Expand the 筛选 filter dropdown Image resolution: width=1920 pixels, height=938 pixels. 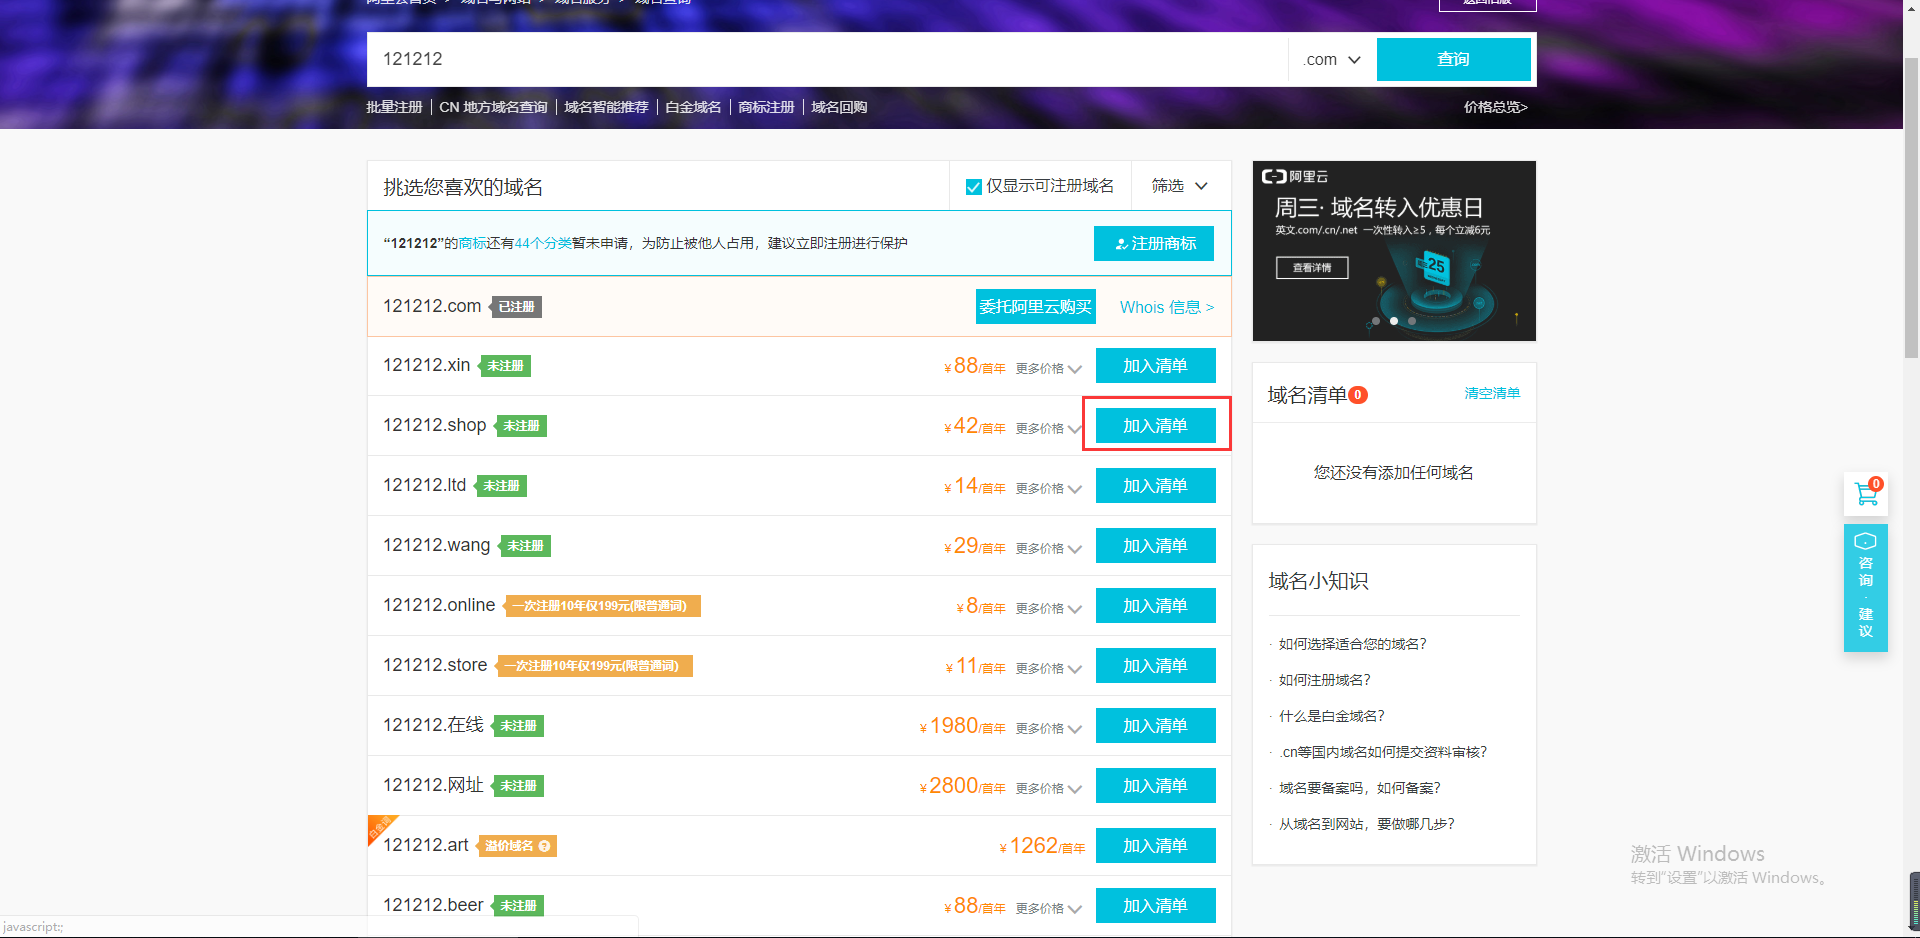coord(1180,186)
